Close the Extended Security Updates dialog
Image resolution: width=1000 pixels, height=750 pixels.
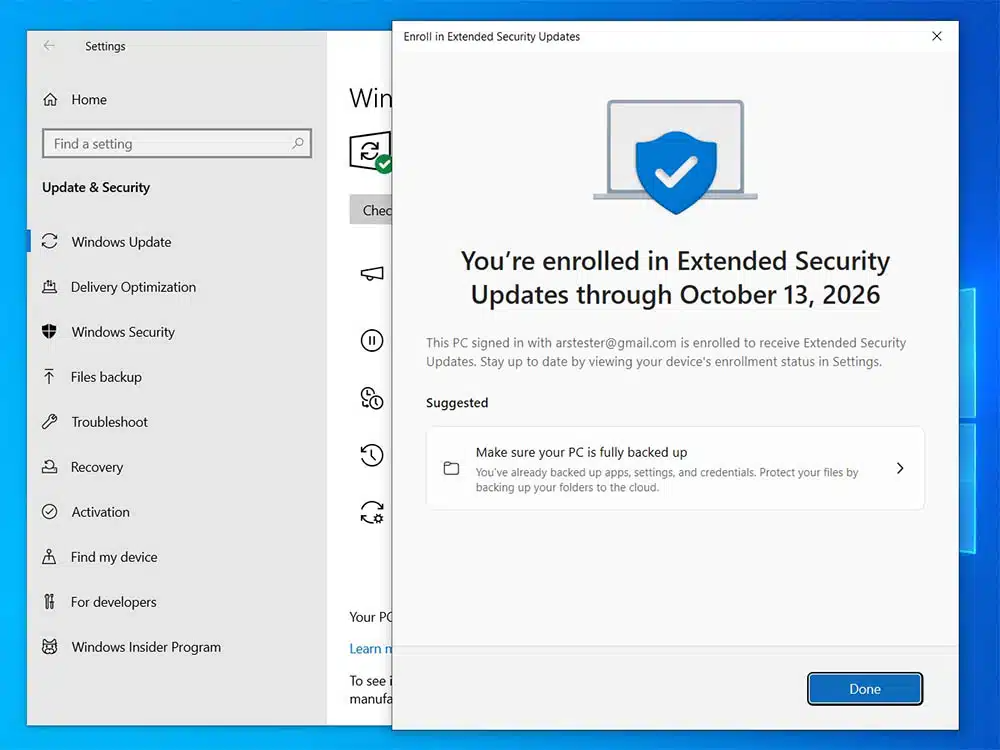(x=936, y=36)
